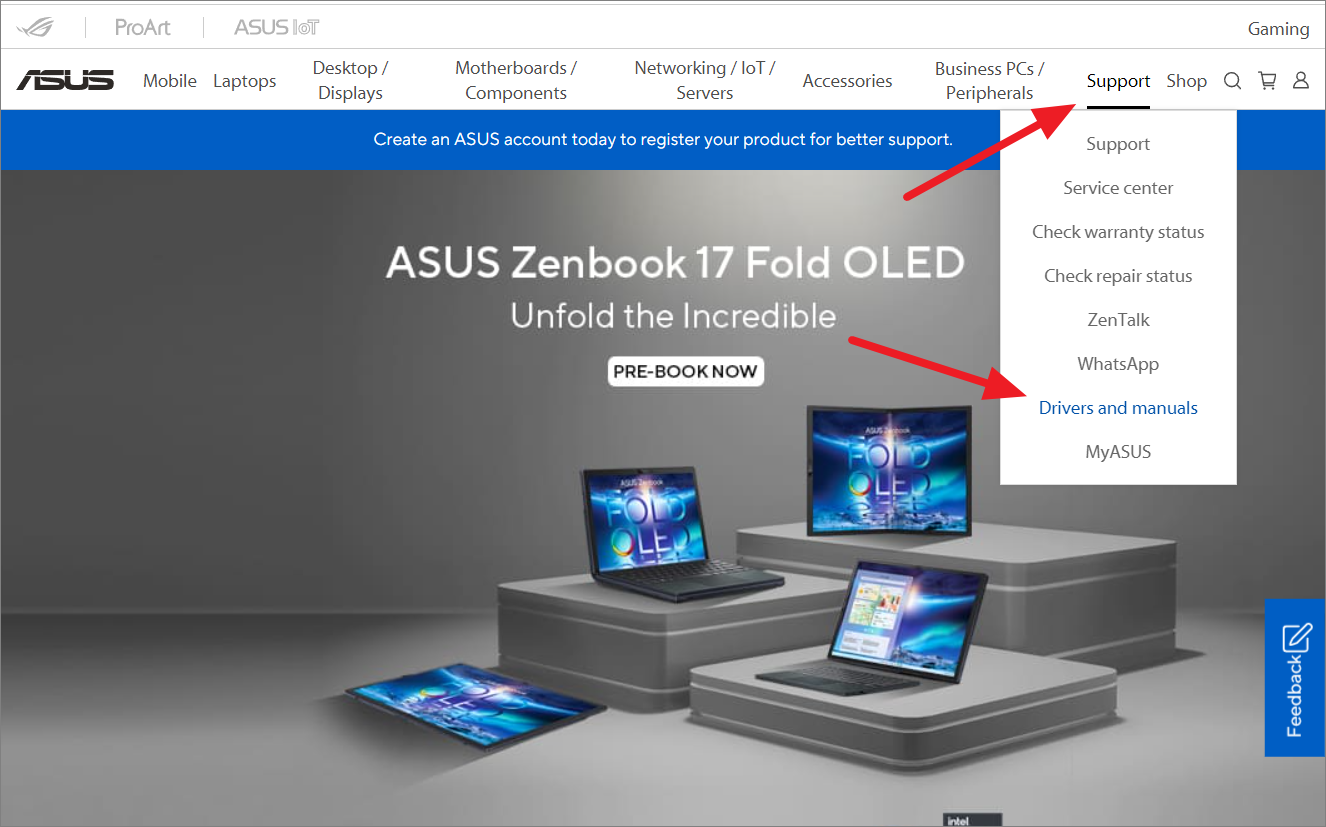Click the blue Create an ASUS account banner

tap(663, 140)
